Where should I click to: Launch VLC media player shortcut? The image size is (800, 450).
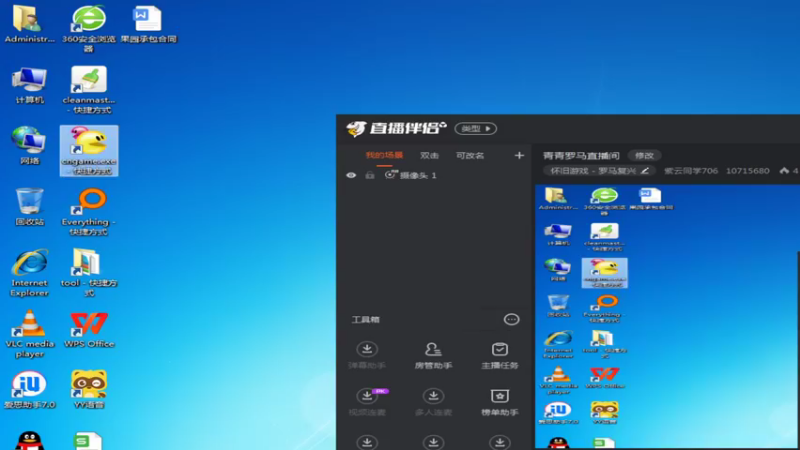29,333
